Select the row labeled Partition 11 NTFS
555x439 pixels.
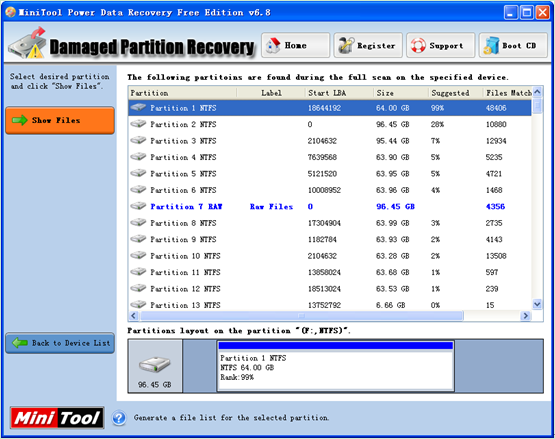coord(330,272)
